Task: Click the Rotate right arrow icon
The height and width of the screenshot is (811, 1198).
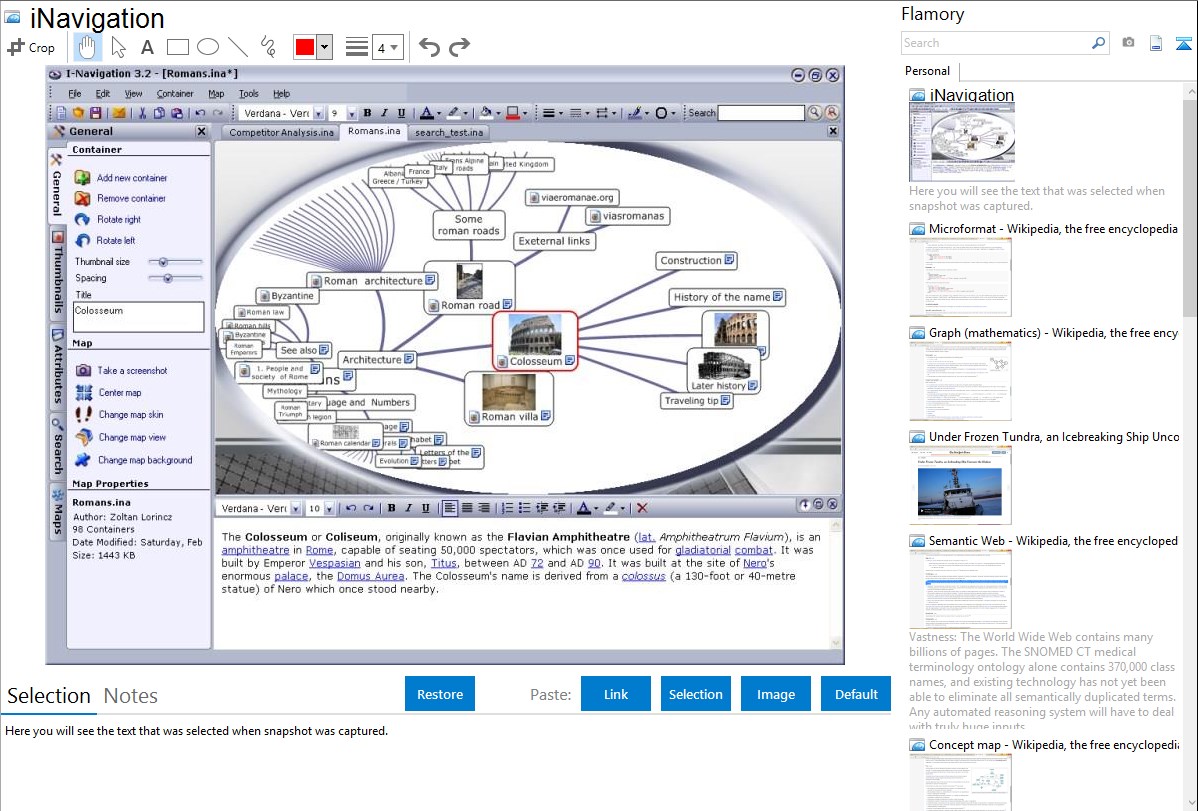Action: click(x=82, y=219)
